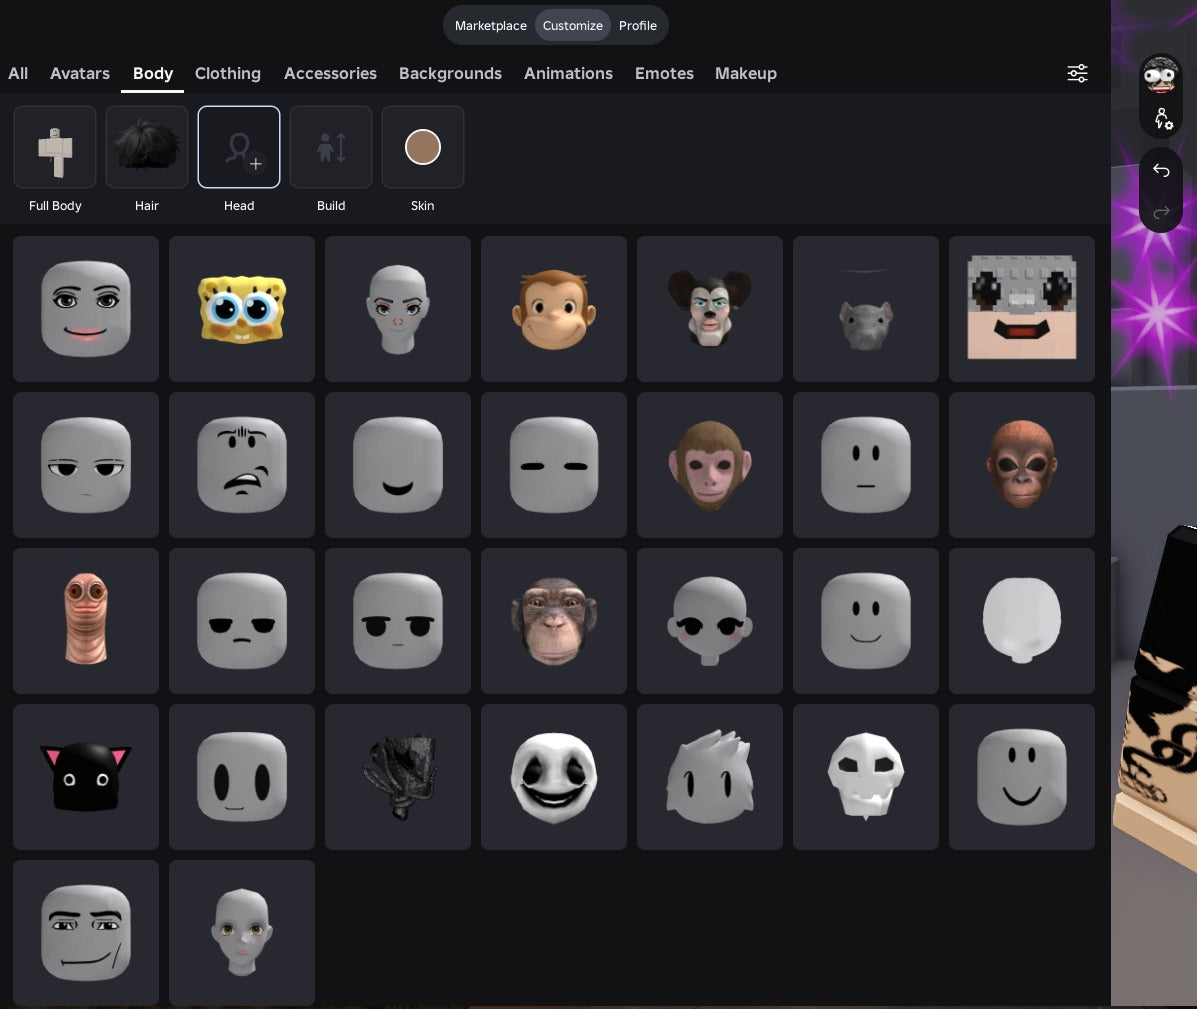This screenshot has height=1009, width=1197.
Task: Open the Accessories tab
Action: pyautogui.click(x=331, y=73)
